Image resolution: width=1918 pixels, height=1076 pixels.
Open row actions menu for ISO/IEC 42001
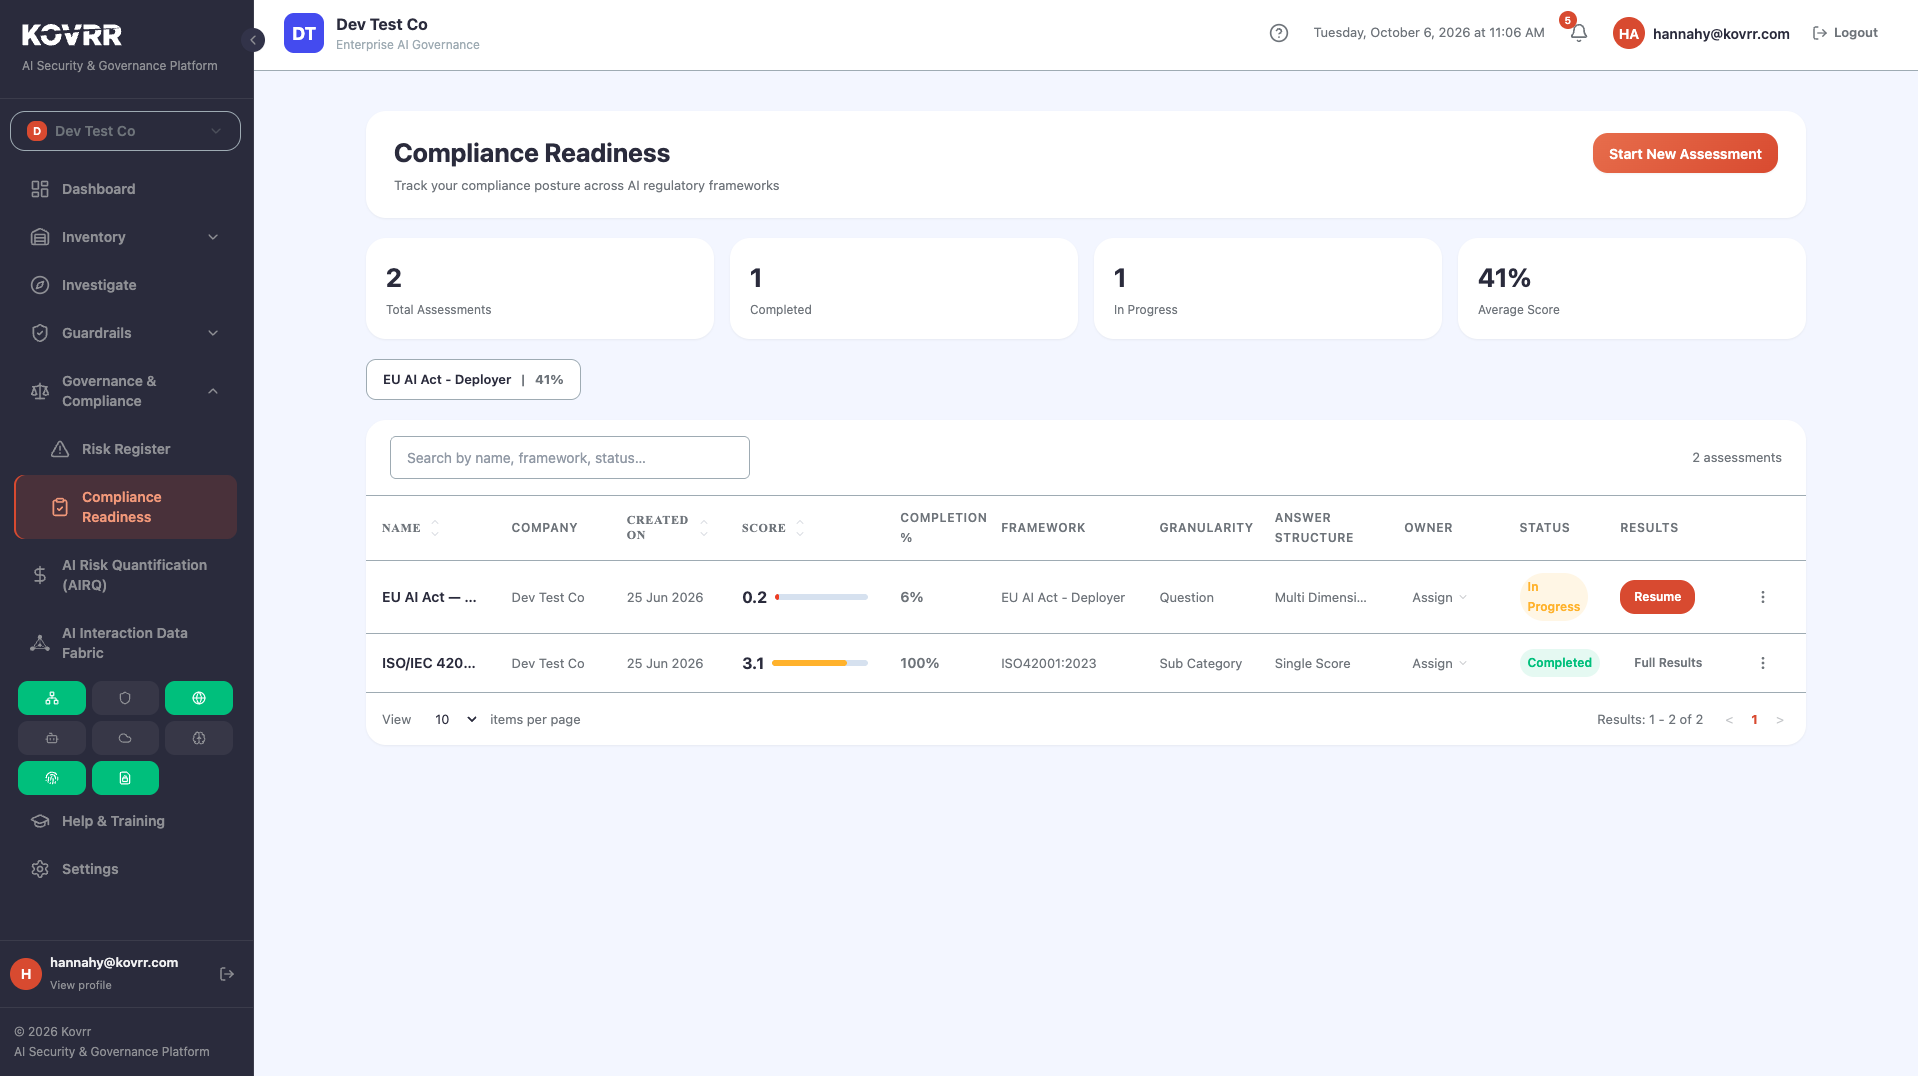click(x=1762, y=663)
